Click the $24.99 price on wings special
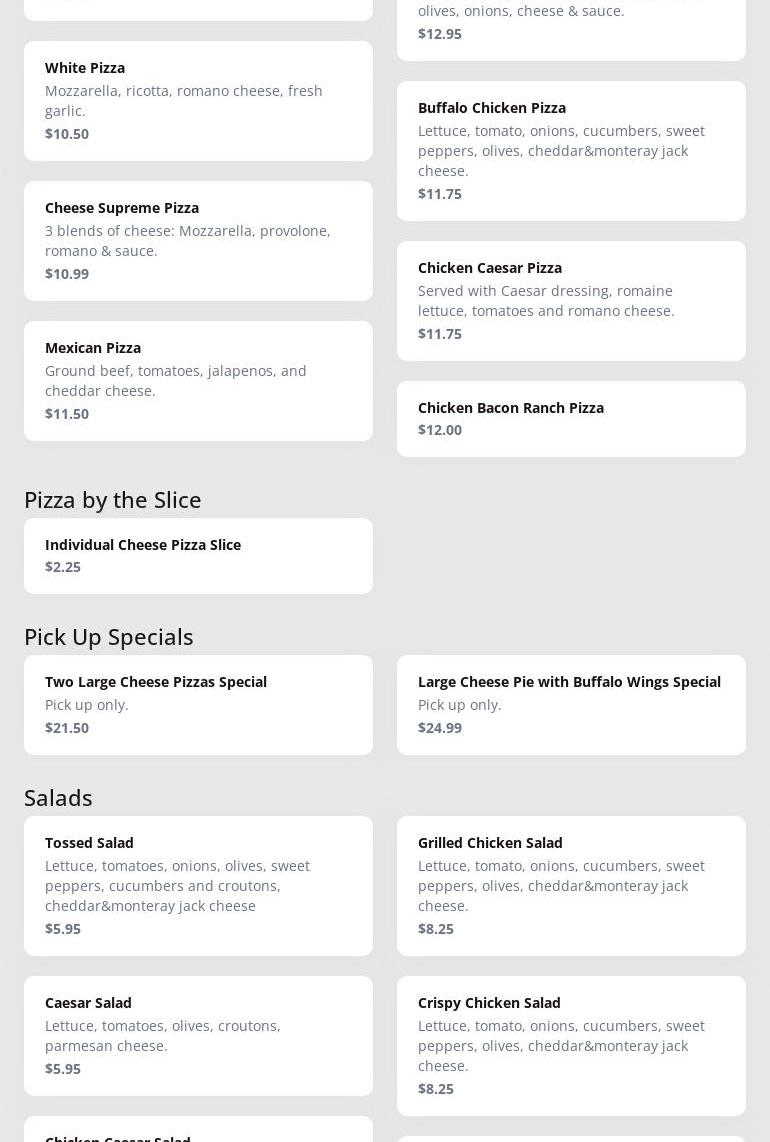This screenshot has height=1142, width=770. [440, 728]
